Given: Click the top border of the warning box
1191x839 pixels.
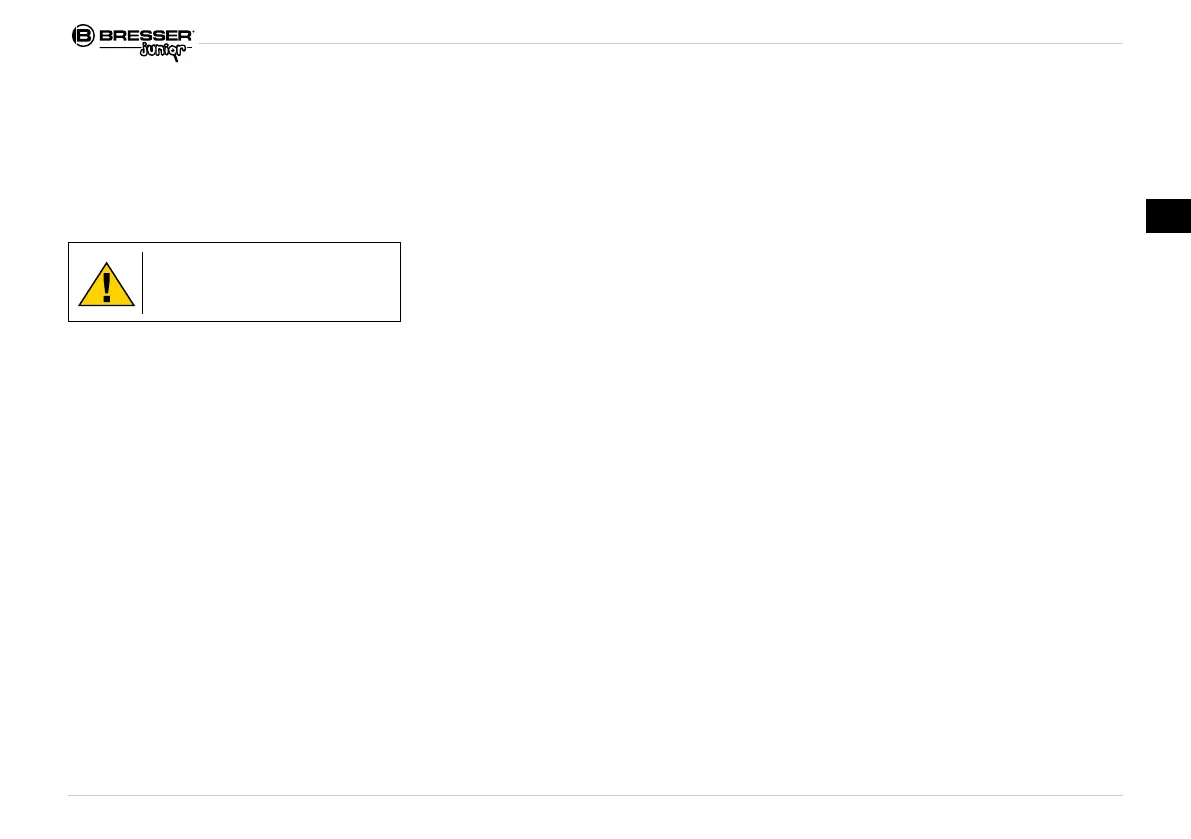Looking at the screenshot, I should 234,242.
